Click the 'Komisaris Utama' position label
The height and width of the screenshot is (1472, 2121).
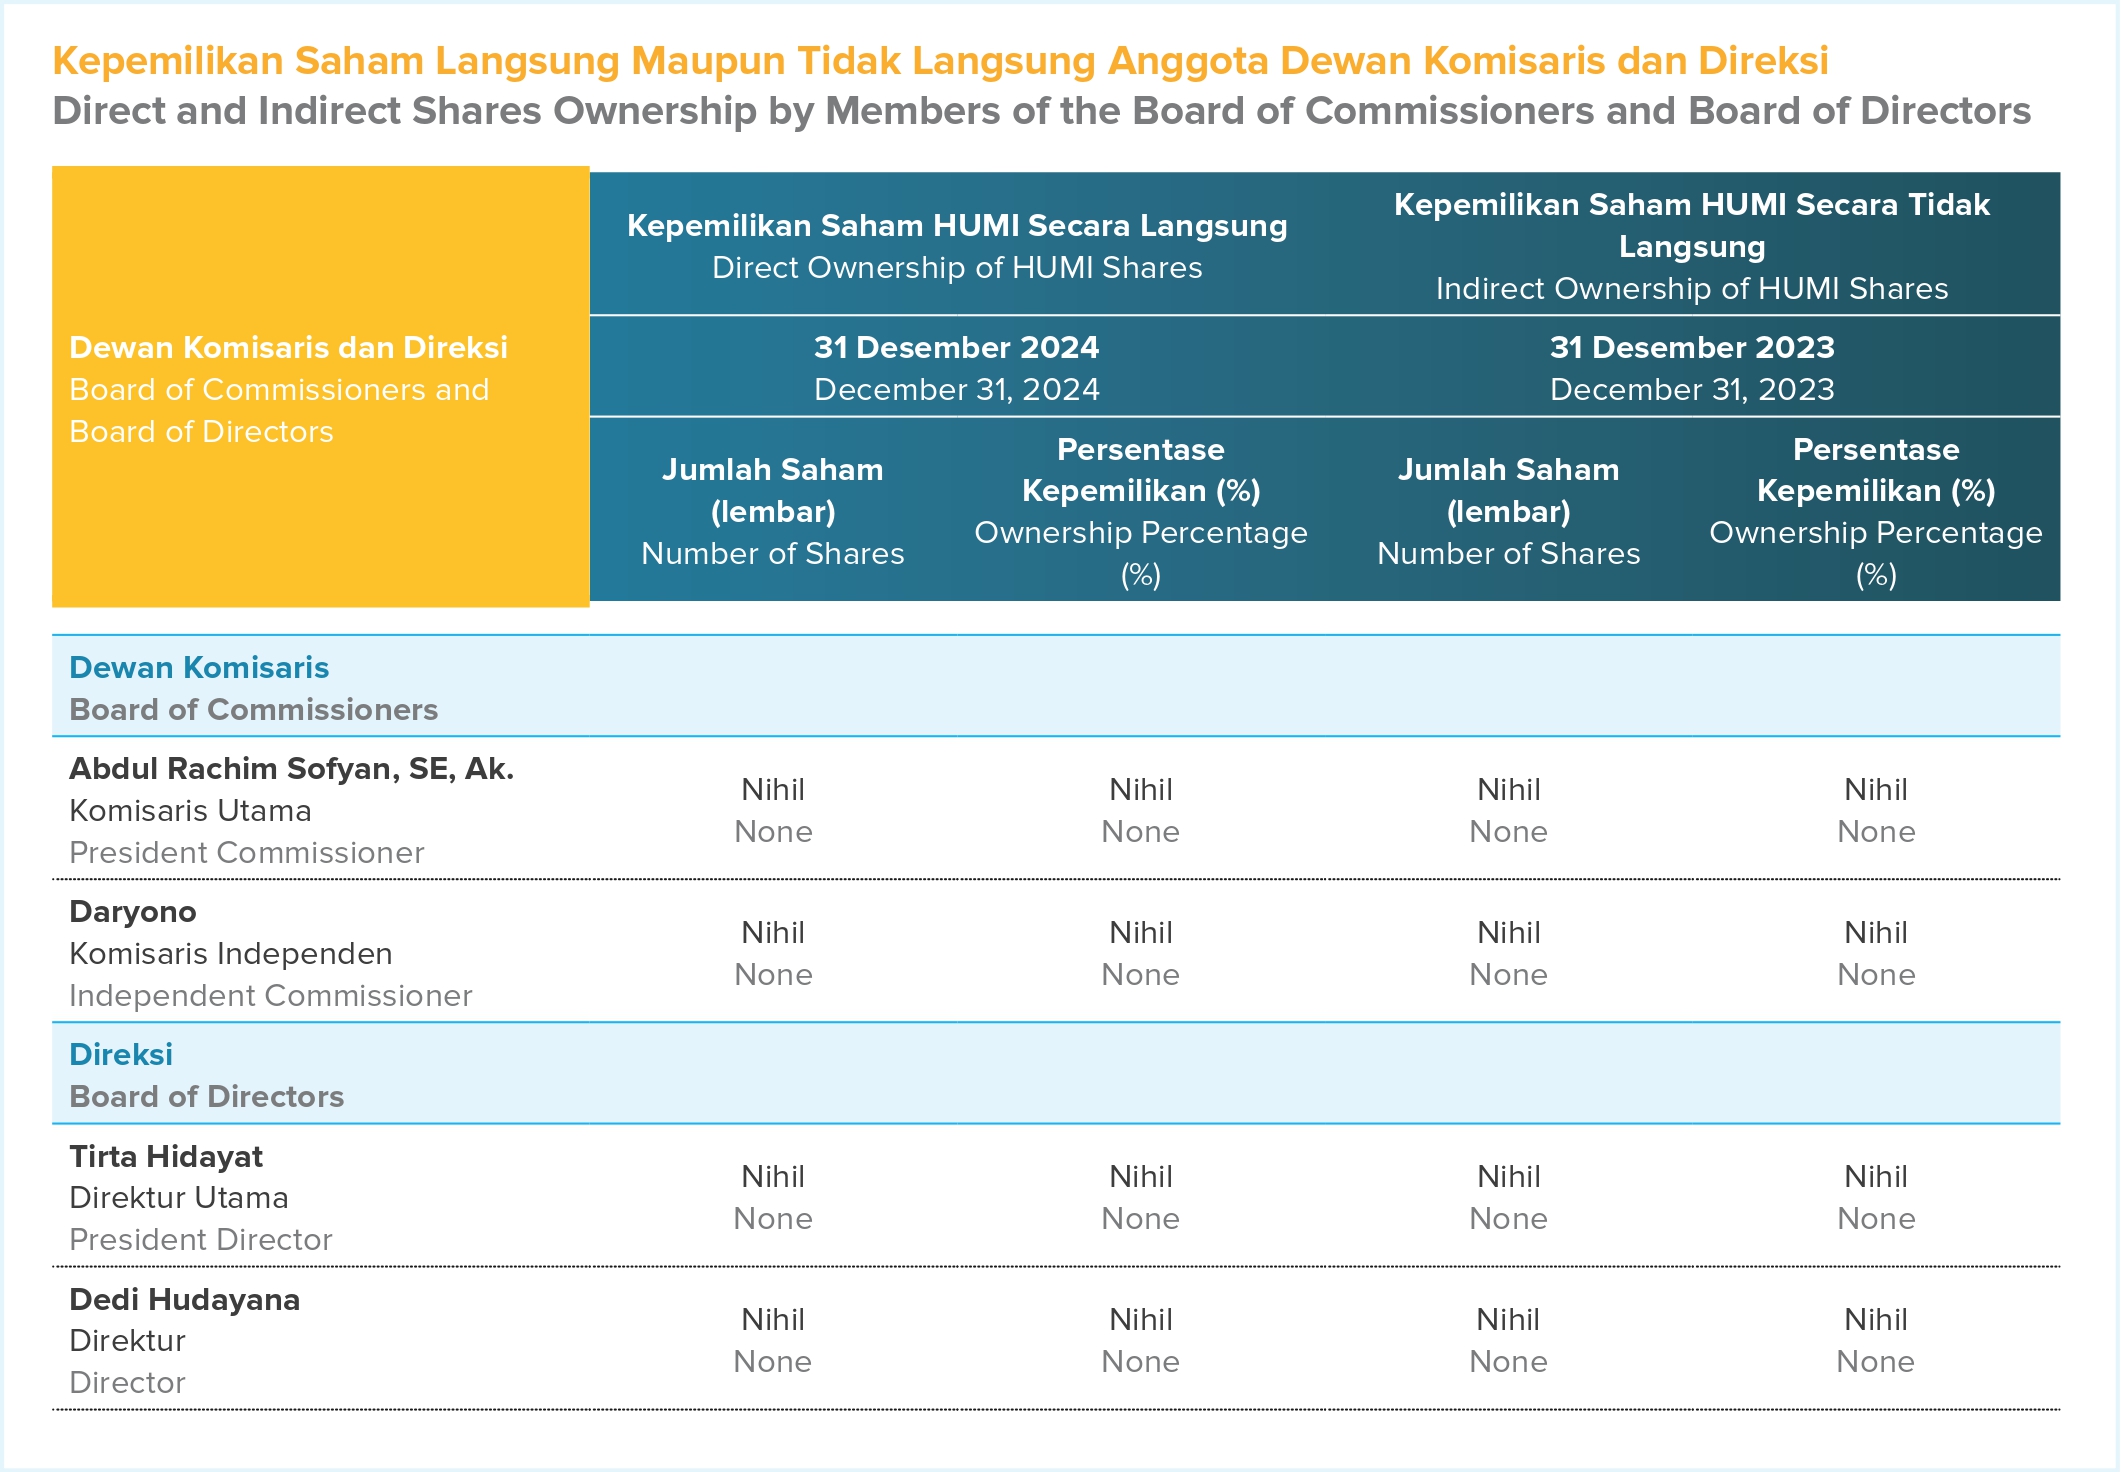pos(190,811)
